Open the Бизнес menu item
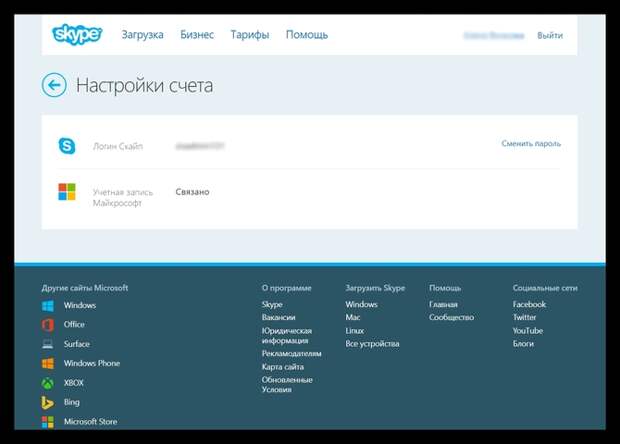Image resolution: width=620 pixels, height=444 pixels. click(x=197, y=35)
